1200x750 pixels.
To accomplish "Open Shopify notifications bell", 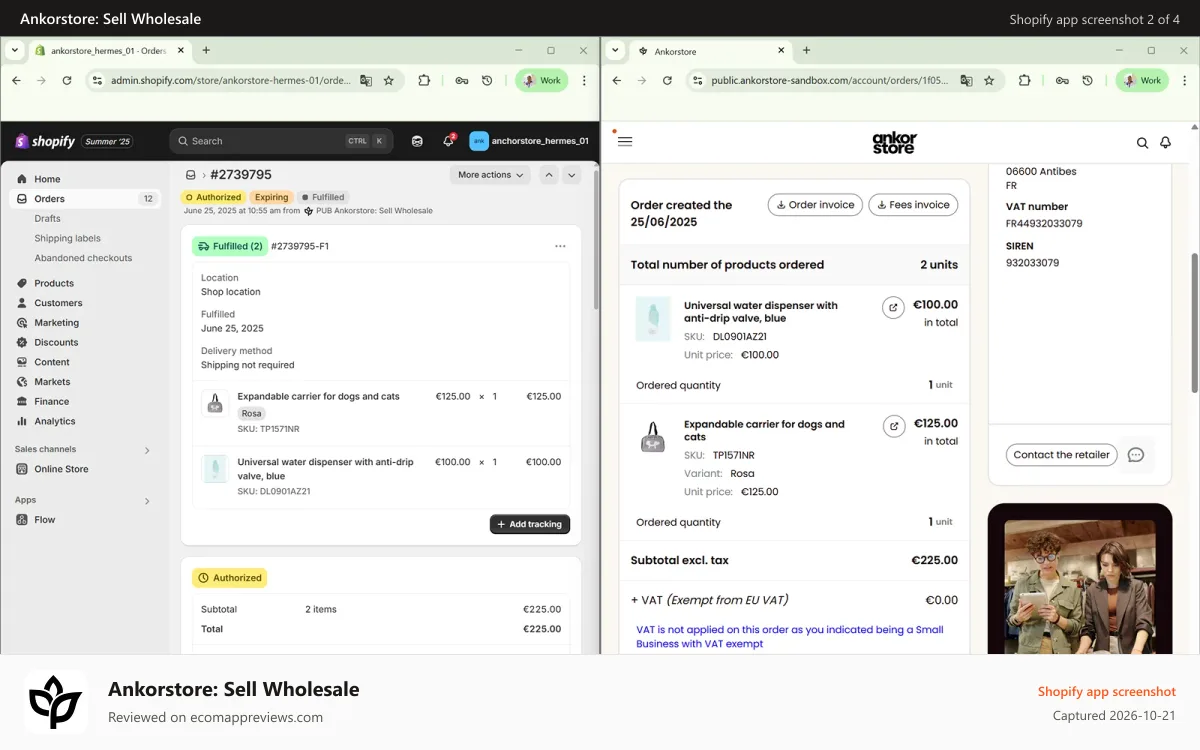I will [448, 141].
